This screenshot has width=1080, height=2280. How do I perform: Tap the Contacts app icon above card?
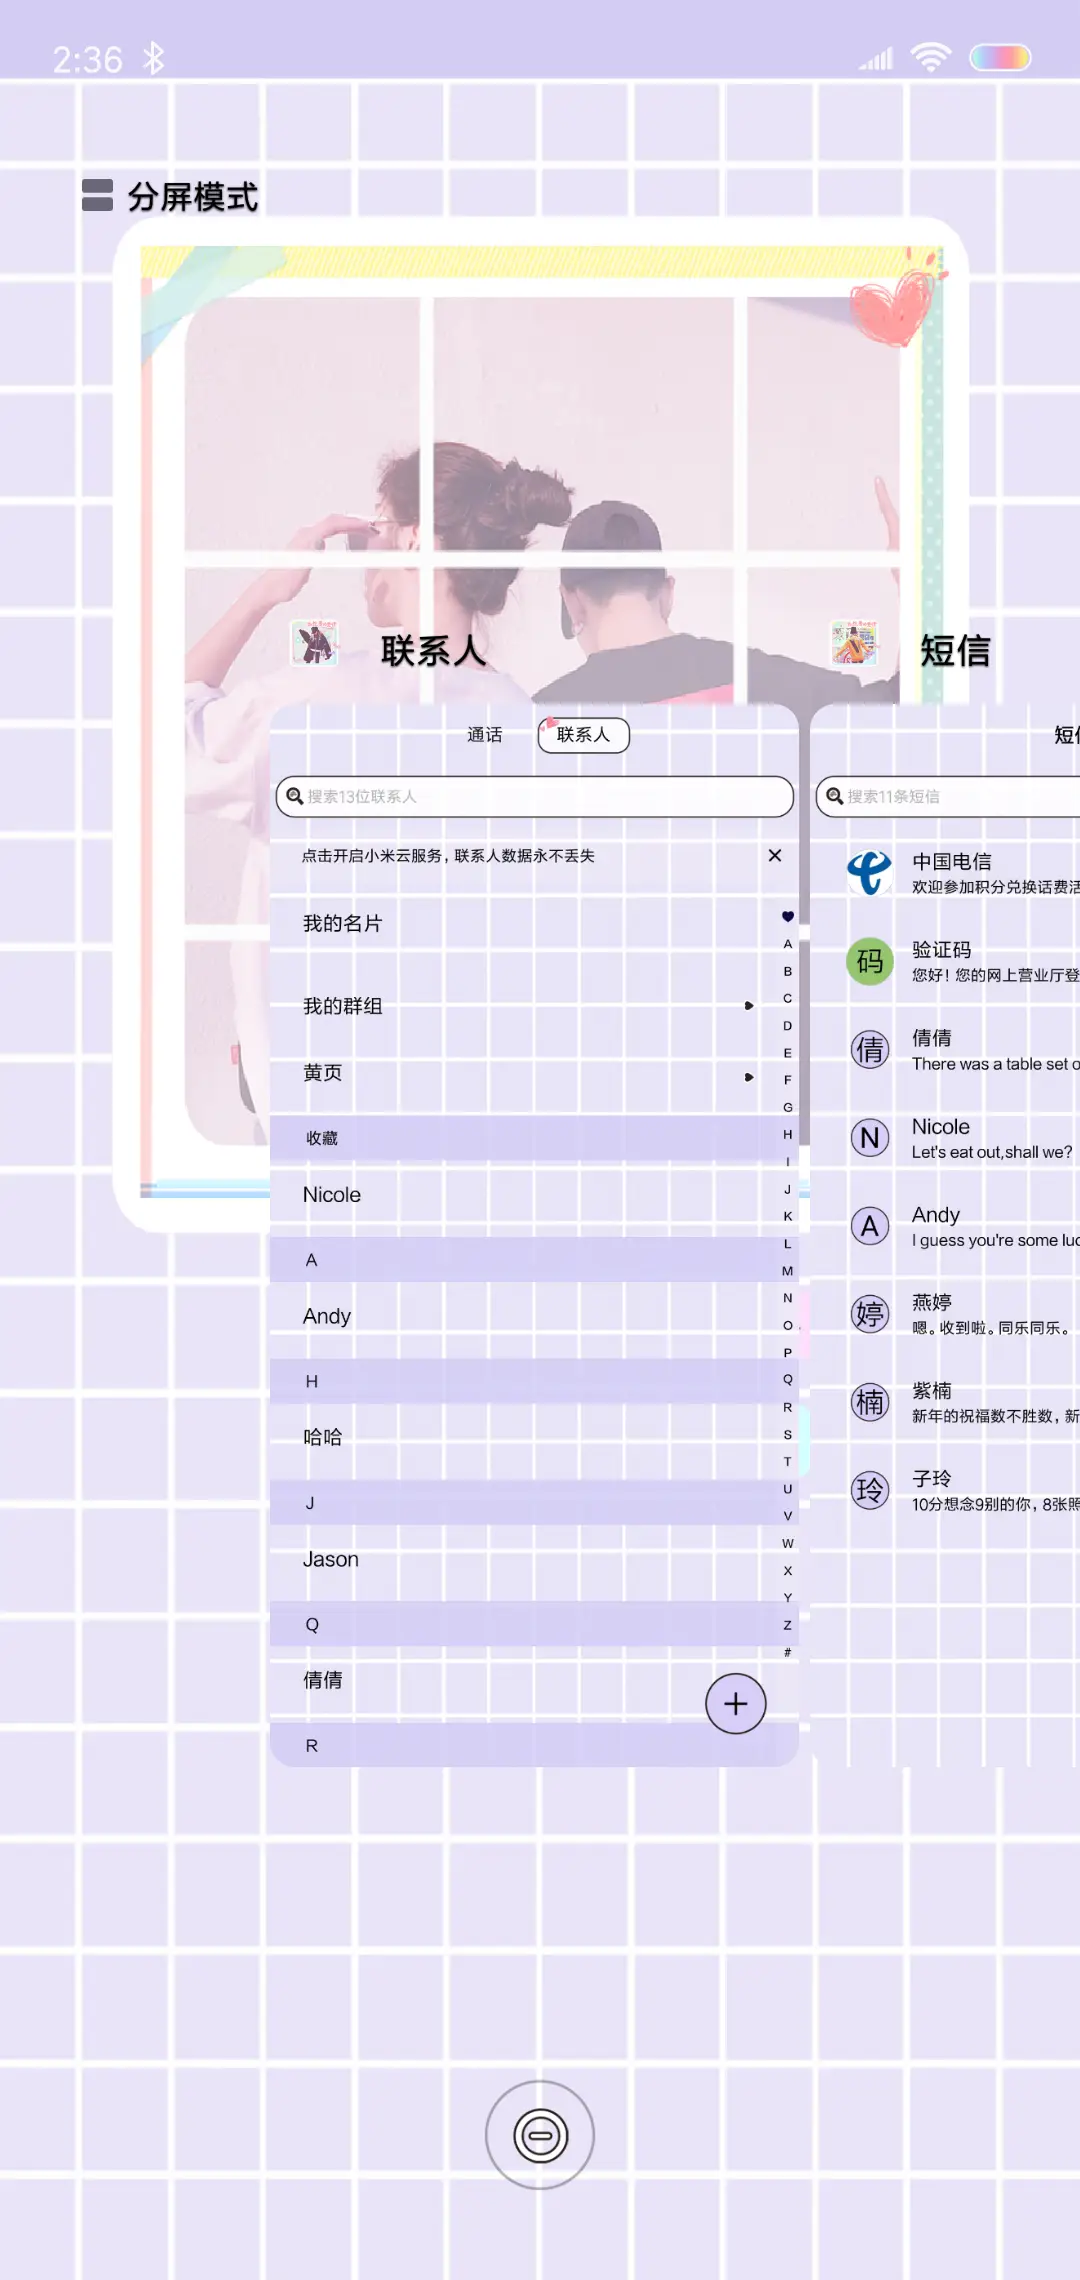pos(314,643)
